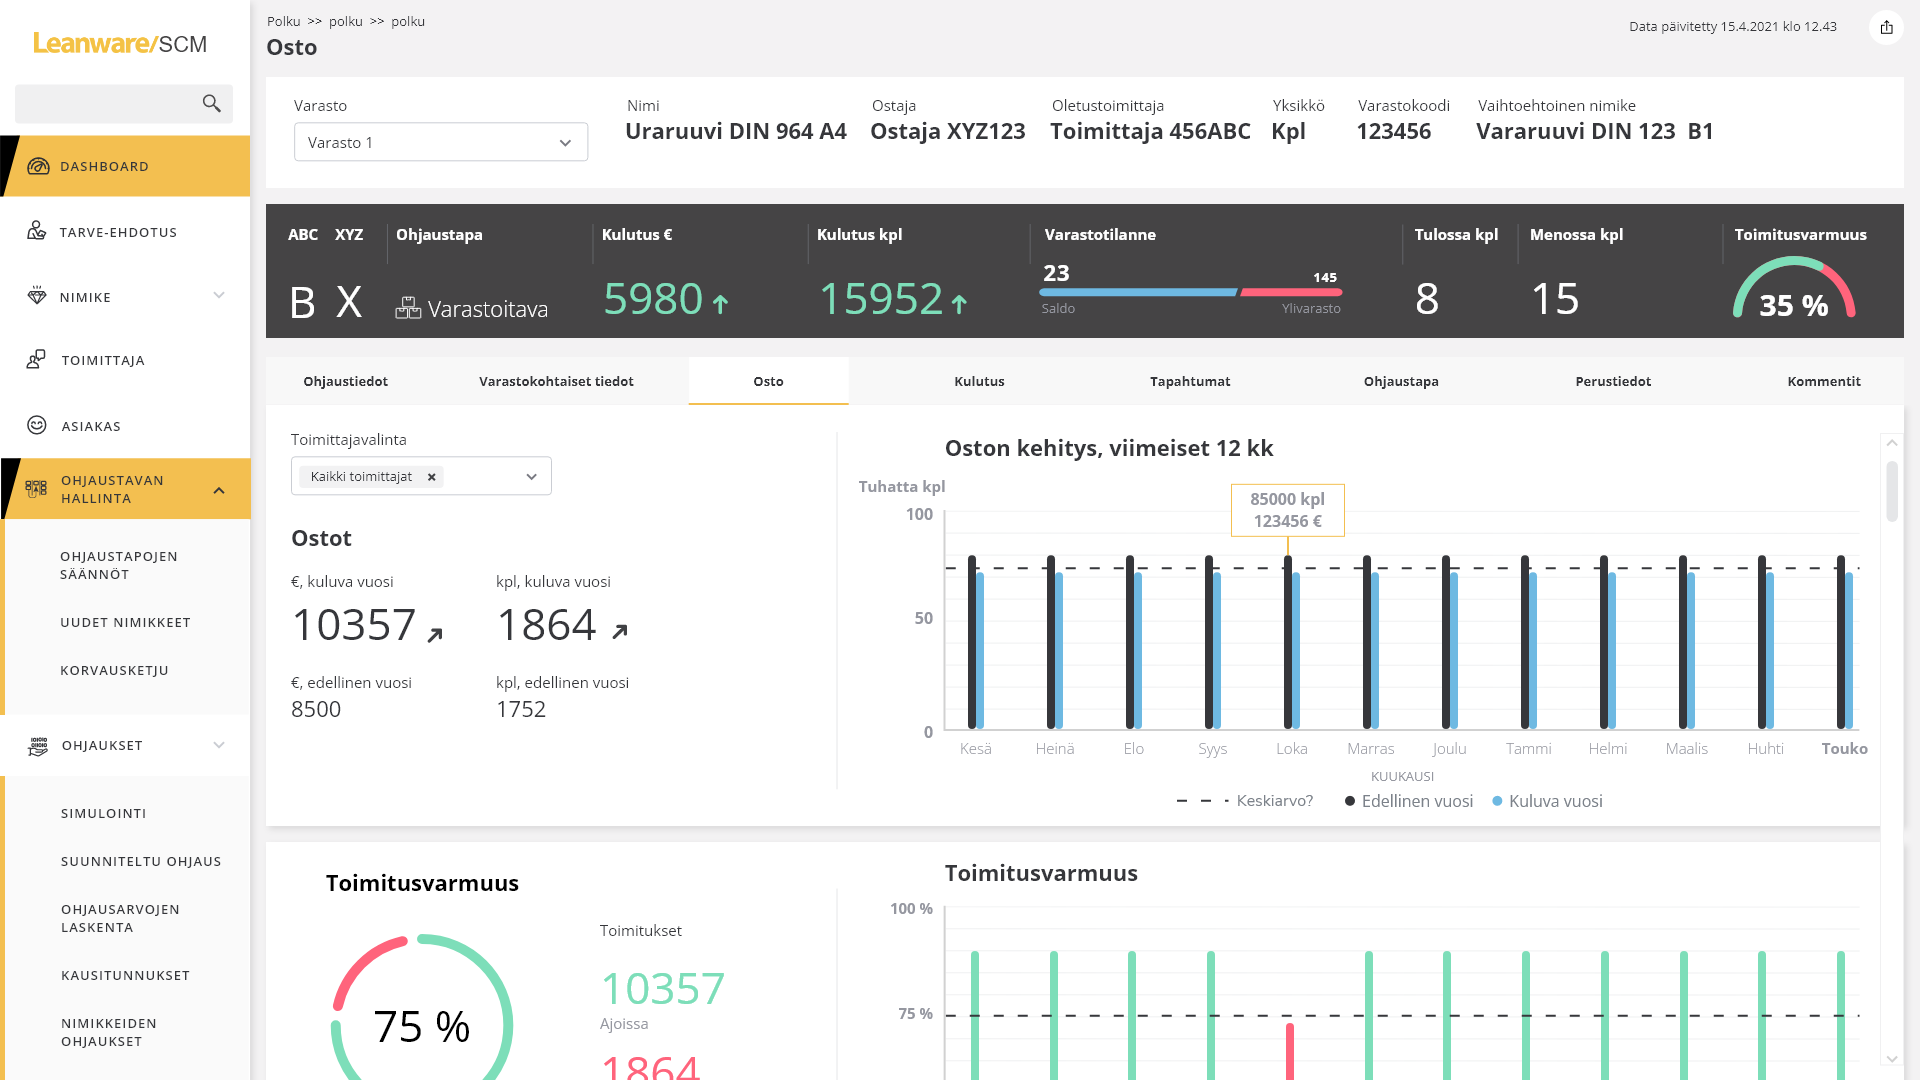Viewport: 1920px width, 1080px height.
Task: Switch to the Kulutus tab
Action: pyautogui.click(x=979, y=381)
